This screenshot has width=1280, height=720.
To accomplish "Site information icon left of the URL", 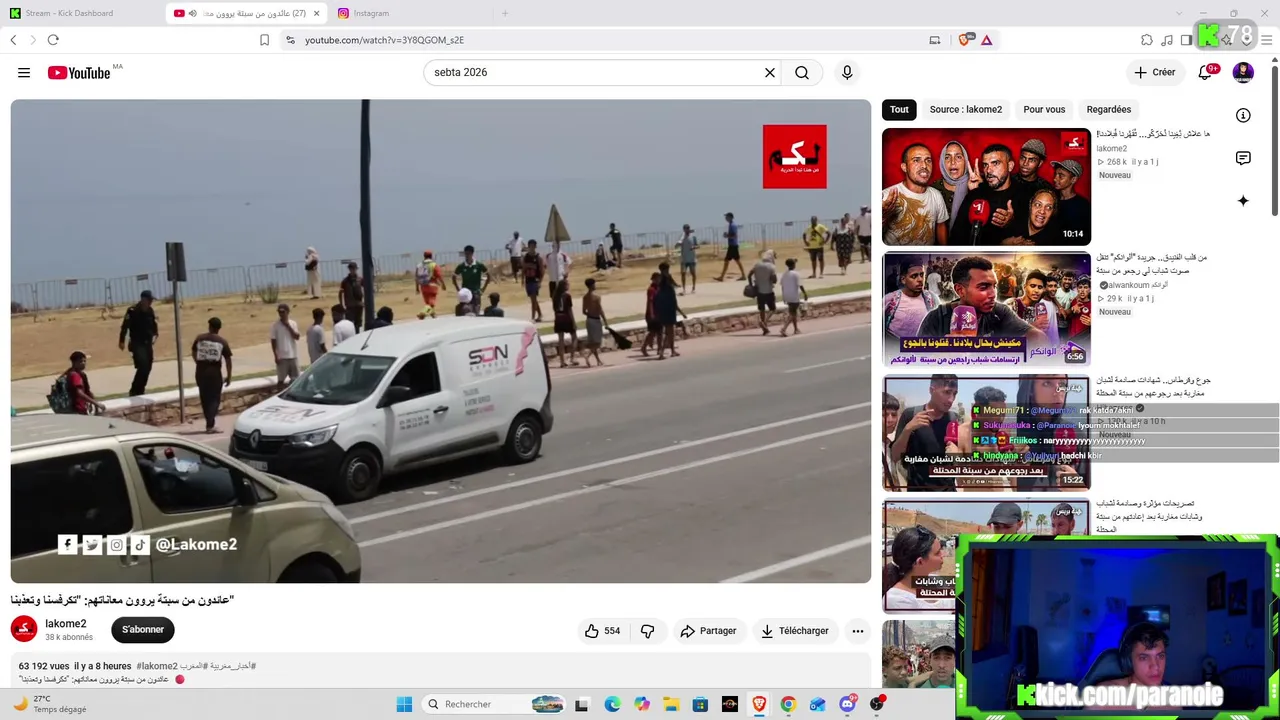I will point(290,40).
